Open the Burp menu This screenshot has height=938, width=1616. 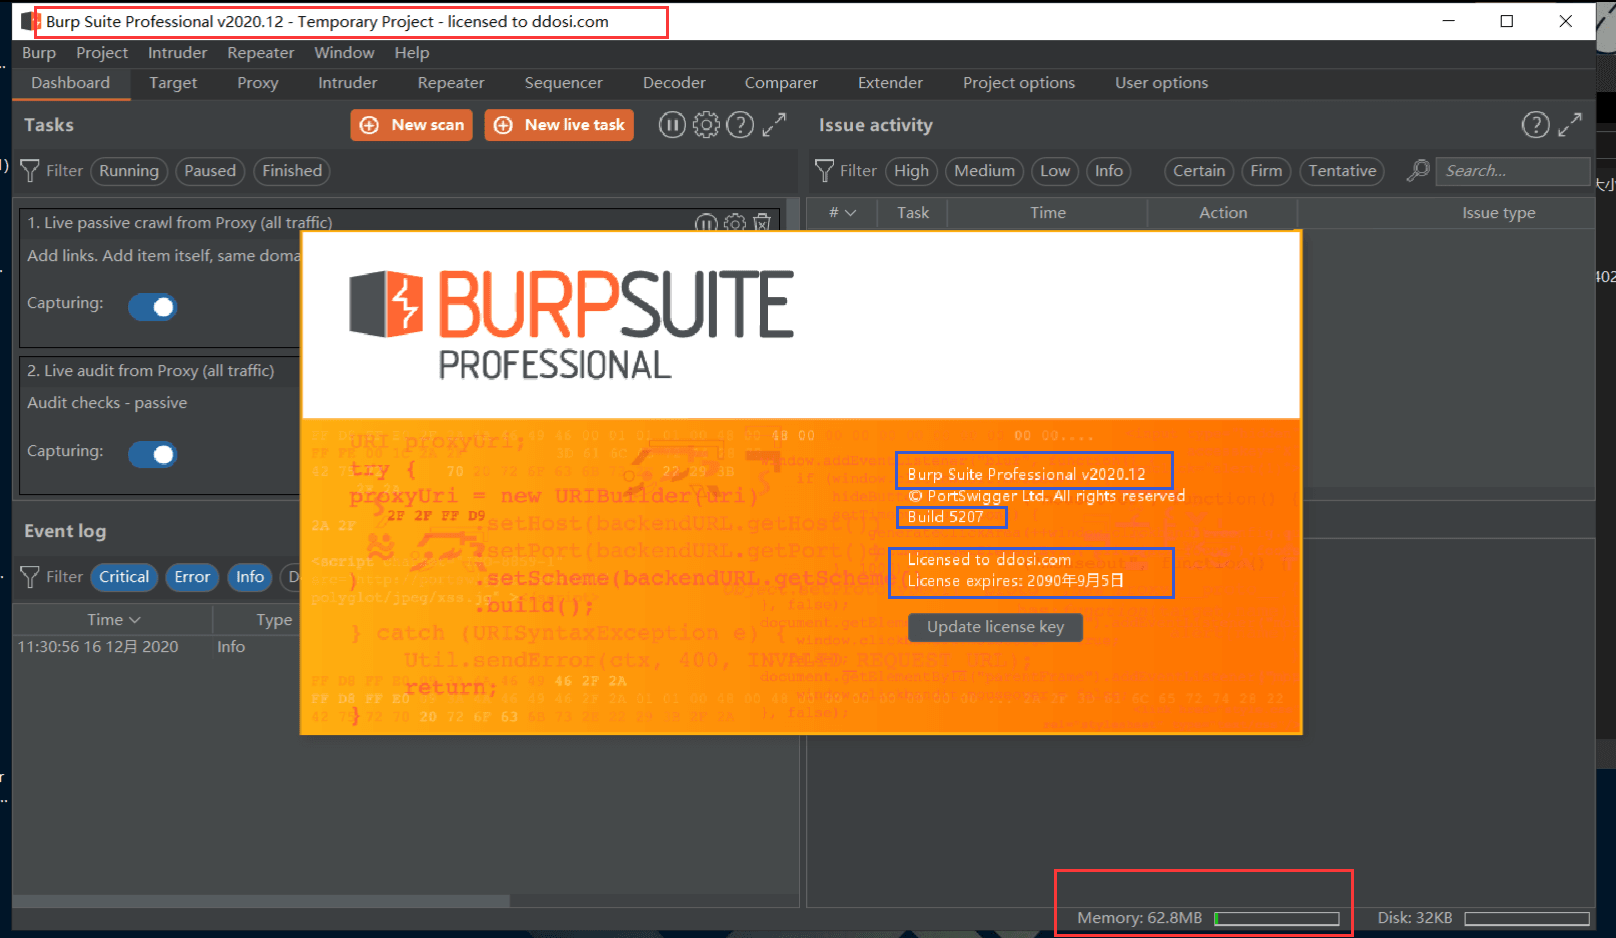tap(39, 53)
